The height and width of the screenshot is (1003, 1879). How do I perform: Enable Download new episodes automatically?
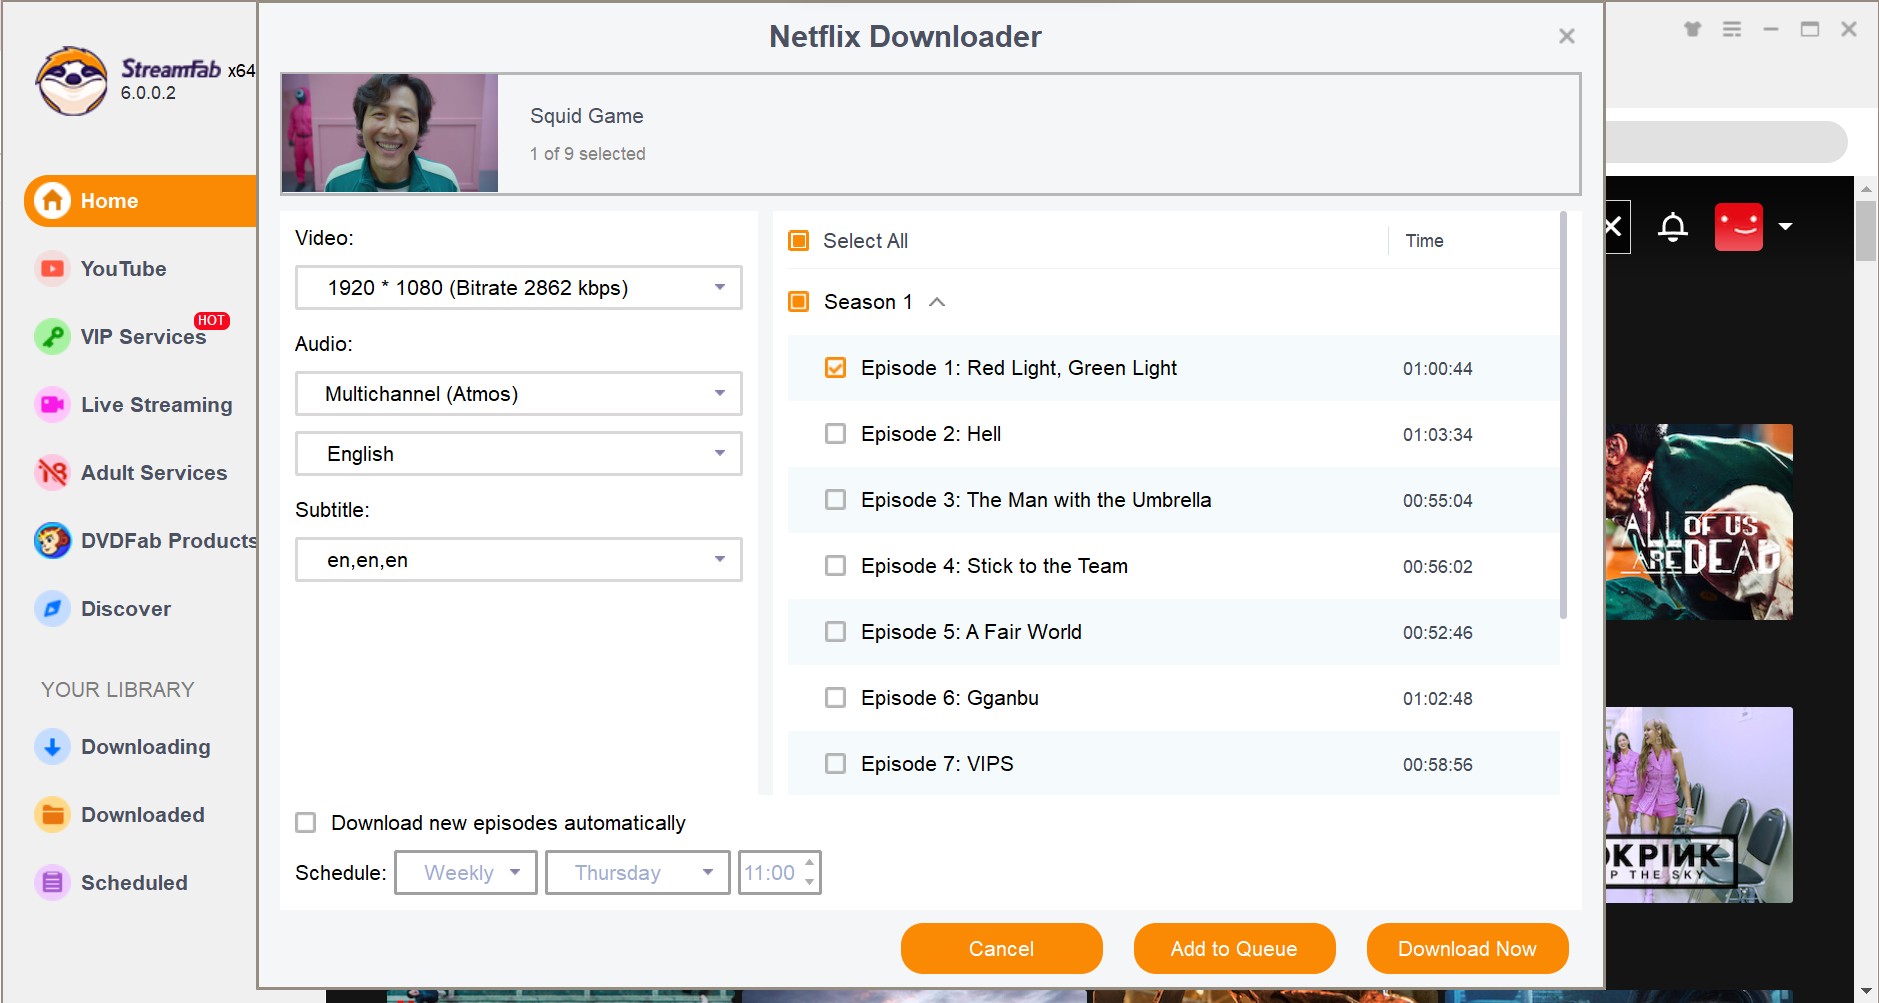tap(306, 823)
